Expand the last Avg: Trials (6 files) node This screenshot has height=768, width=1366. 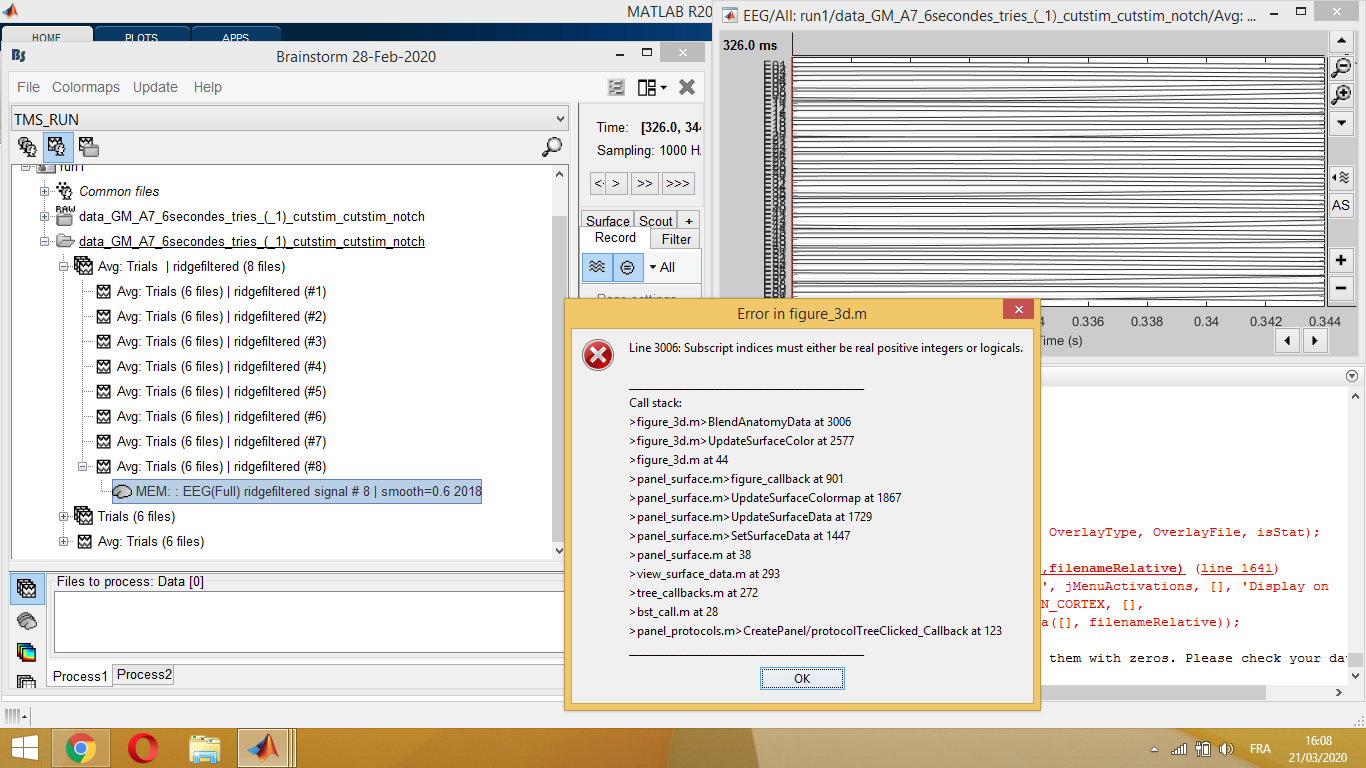coord(63,541)
